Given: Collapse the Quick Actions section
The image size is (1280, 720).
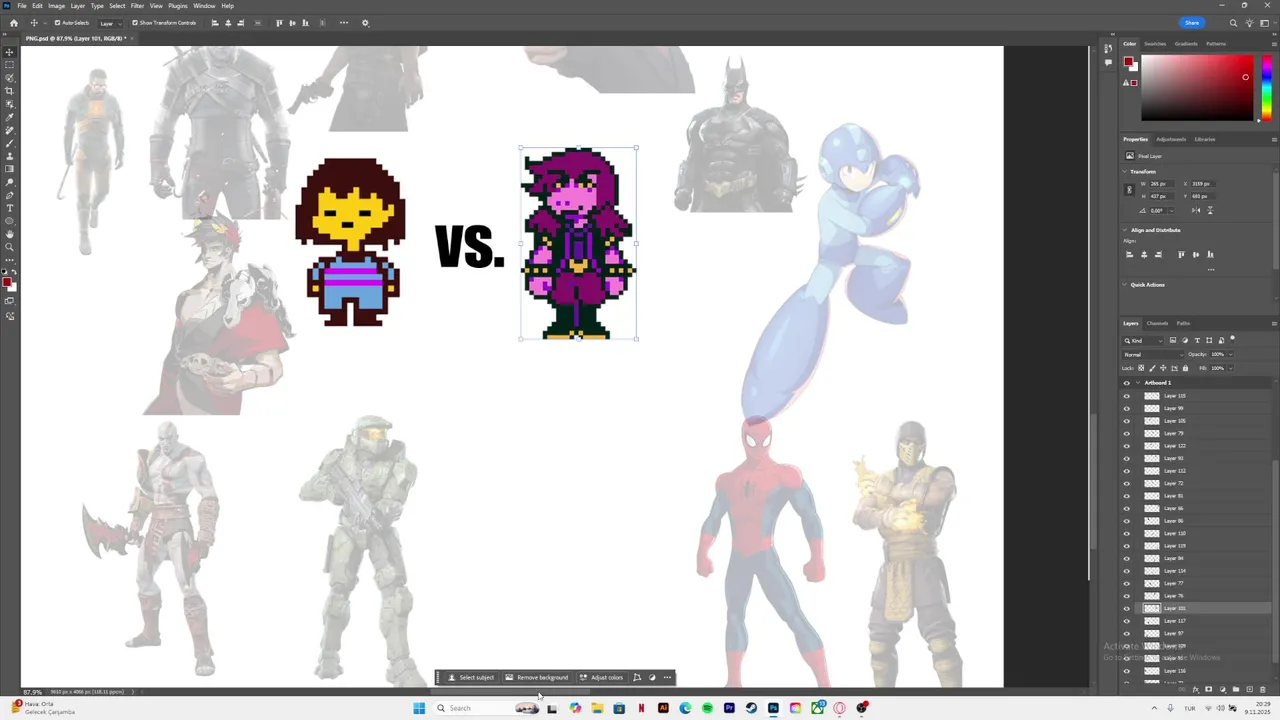Looking at the screenshot, I should coord(1125,285).
